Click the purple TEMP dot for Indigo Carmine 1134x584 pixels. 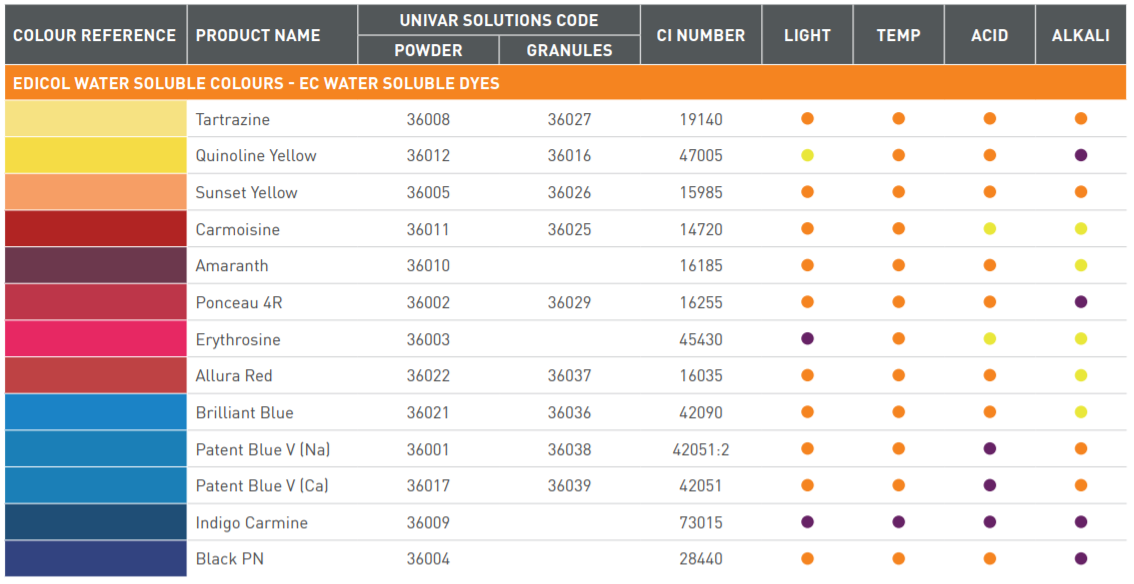click(x=898, y=522)
